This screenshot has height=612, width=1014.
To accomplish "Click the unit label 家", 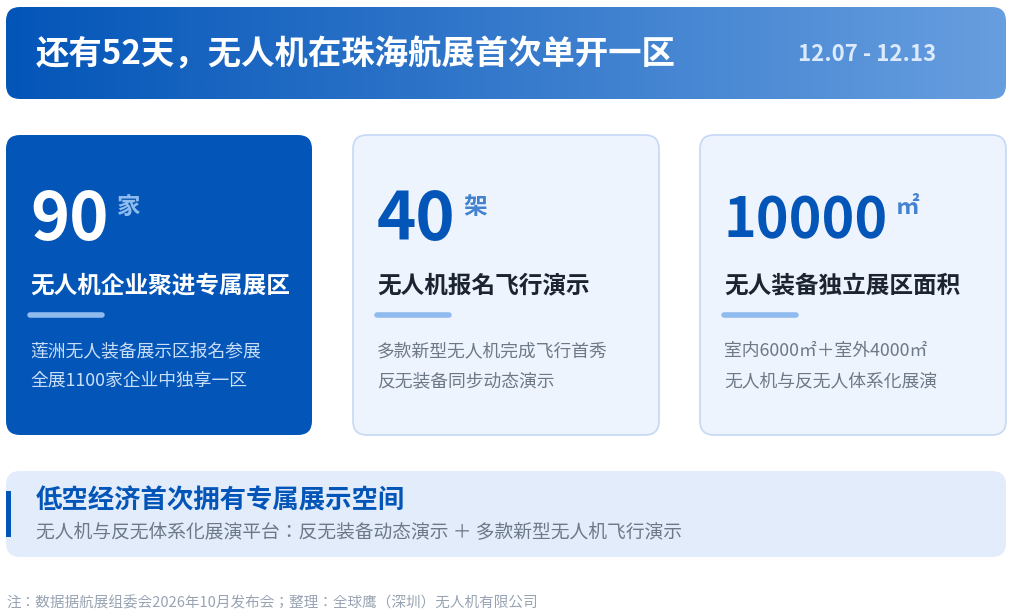I will [129, 206].
